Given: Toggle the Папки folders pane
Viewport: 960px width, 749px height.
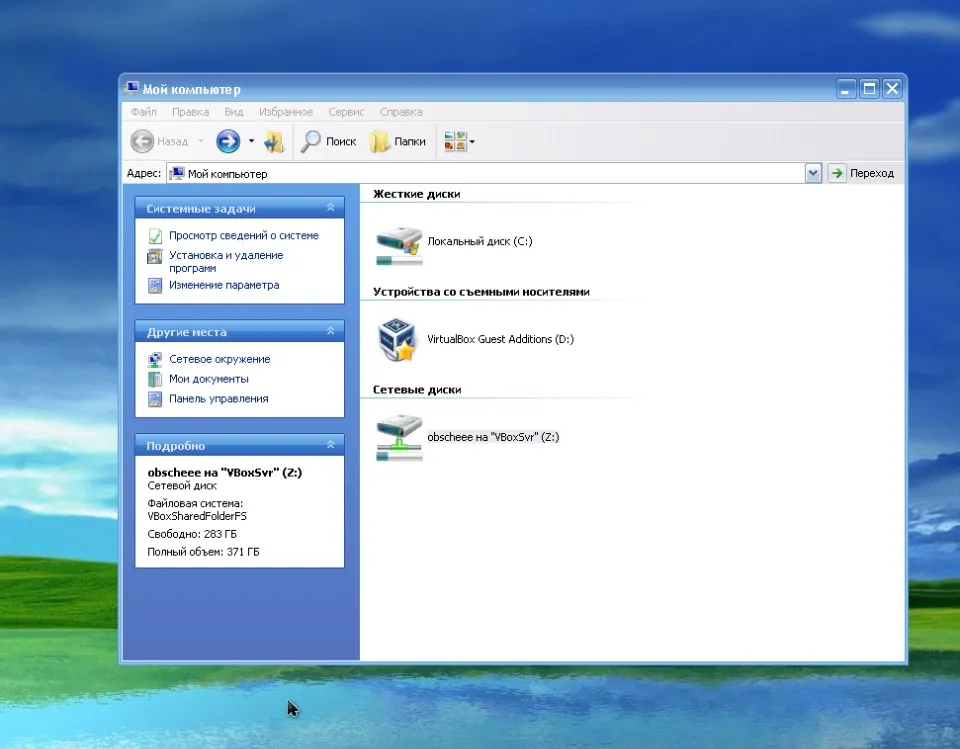Looking at the screenshot, I should (398, 141).
